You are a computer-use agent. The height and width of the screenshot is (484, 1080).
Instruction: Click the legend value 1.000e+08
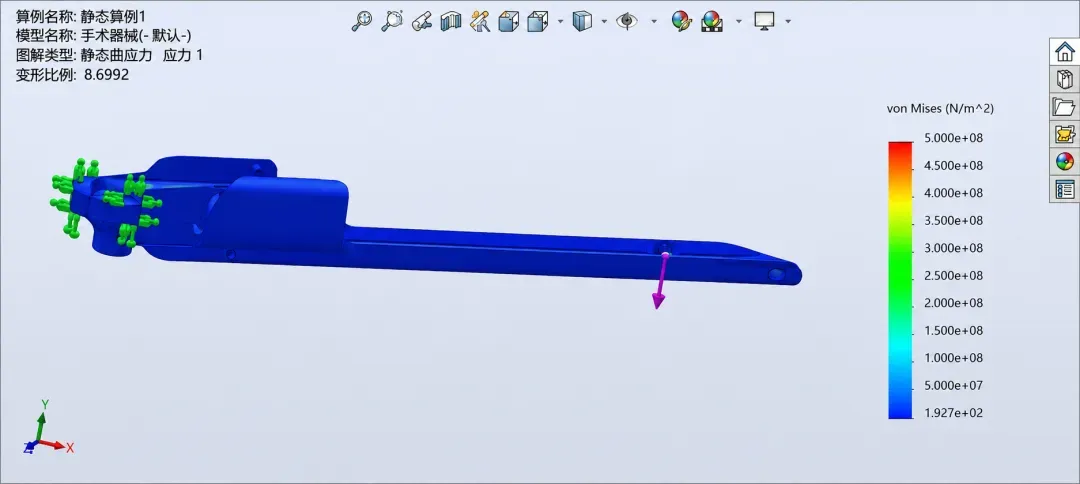point(953,358)
